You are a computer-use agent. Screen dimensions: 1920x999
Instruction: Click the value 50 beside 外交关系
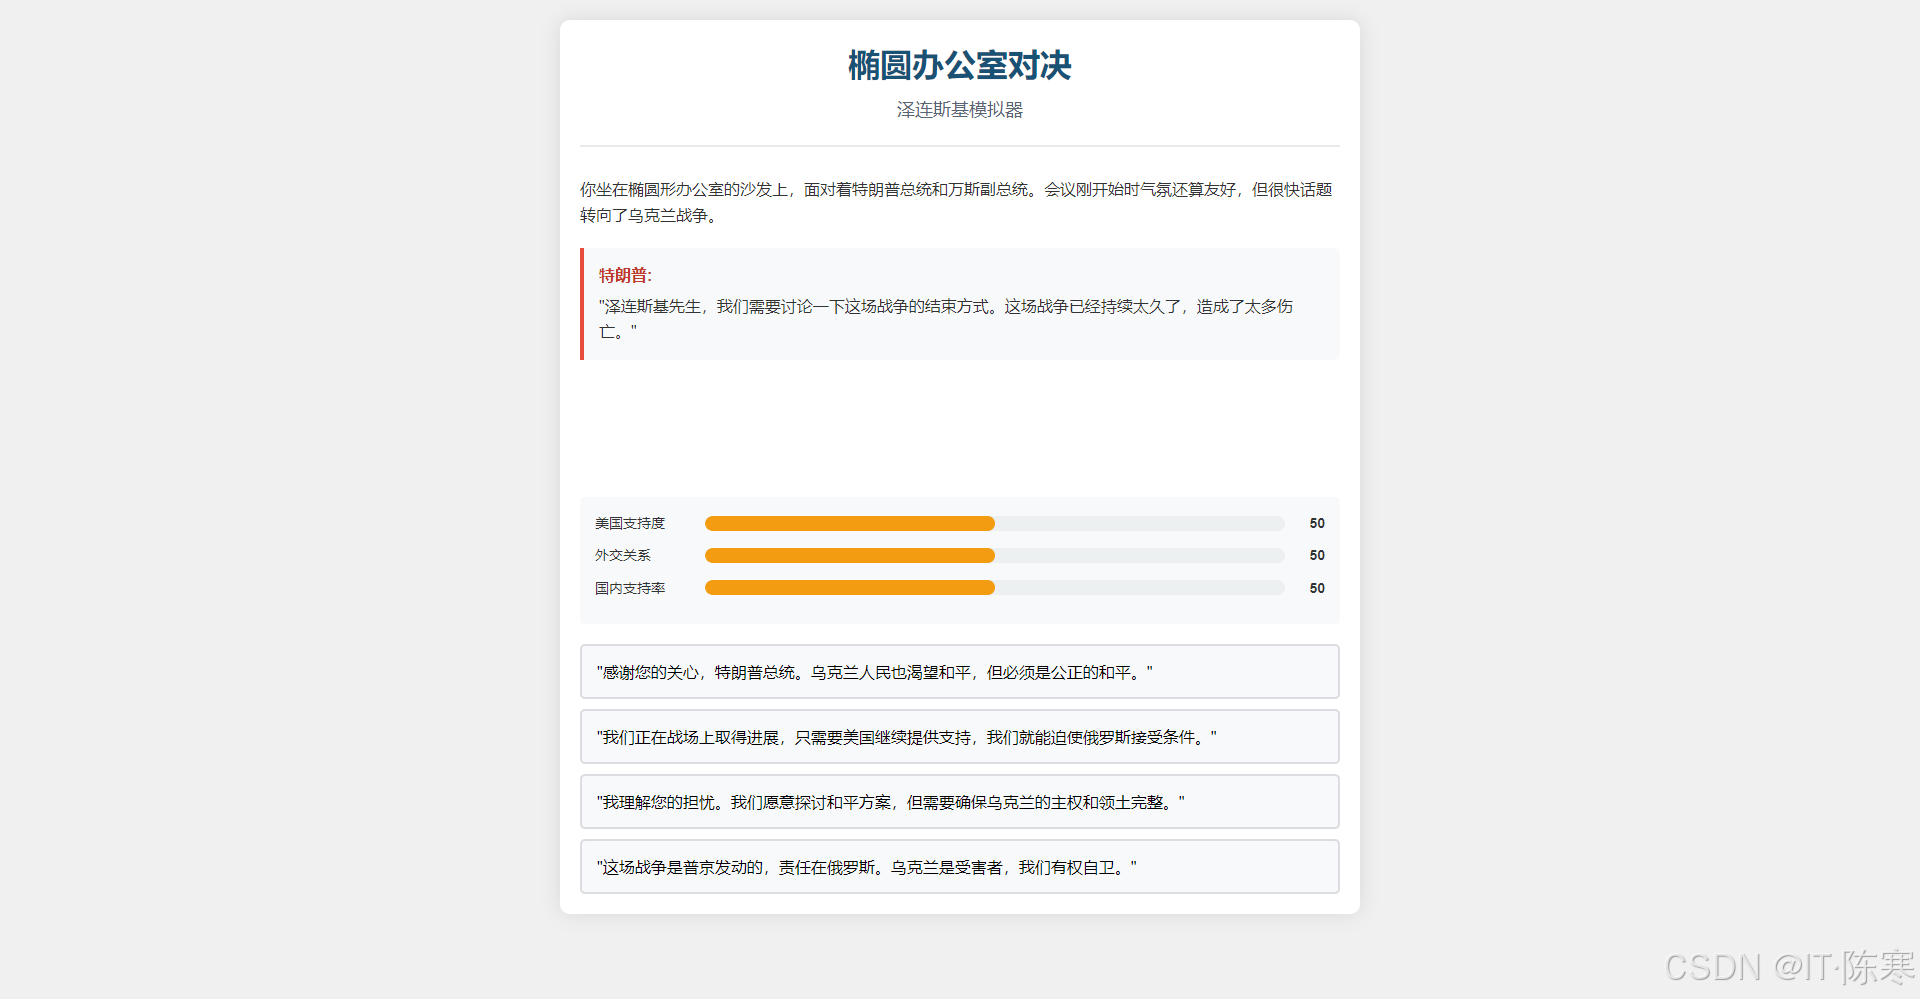tap(1317, 555)
